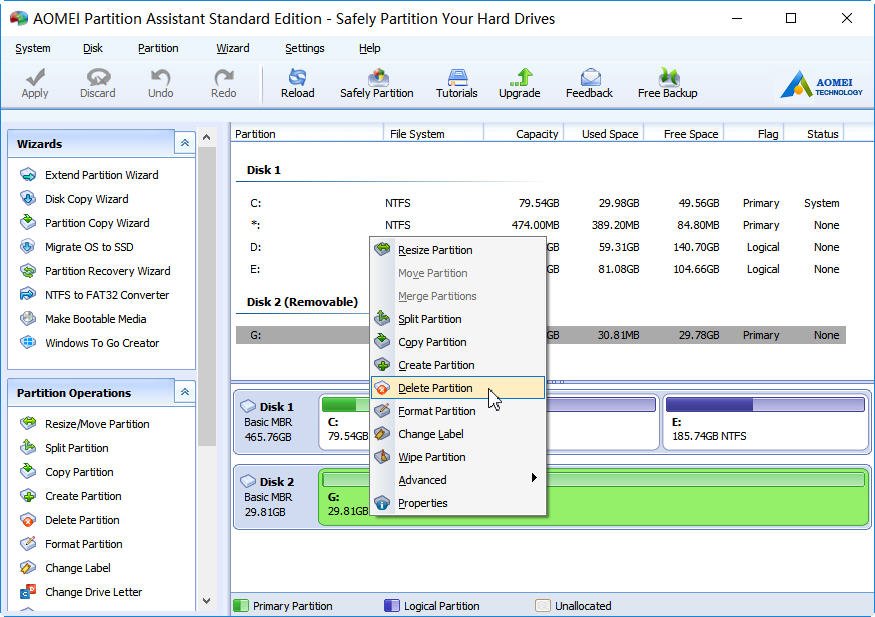Viewport: 875px width, 617px height.
Task: Choose Delete Partition in context menu
Action: pyautogui.click(x=458, y=388)
